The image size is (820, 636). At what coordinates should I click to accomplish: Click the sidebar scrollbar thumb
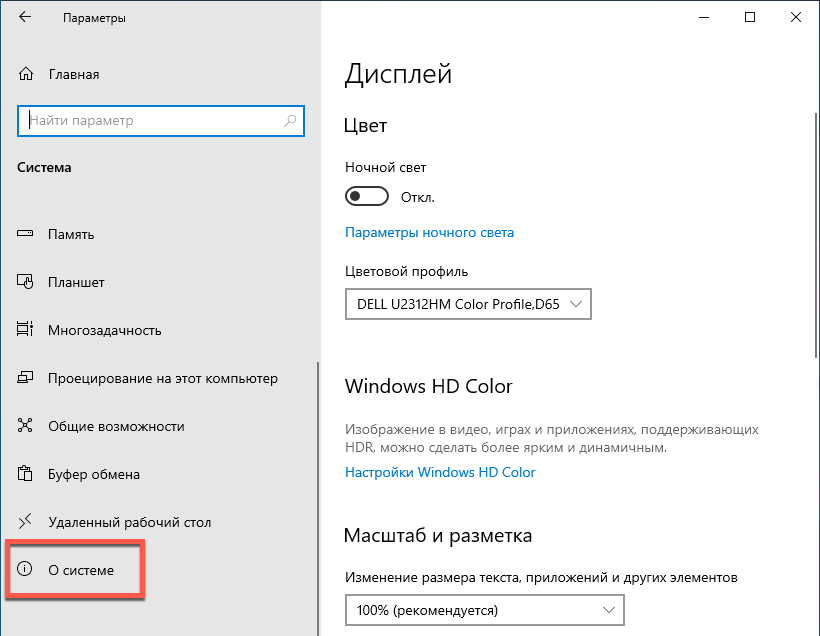pos(318,498)
